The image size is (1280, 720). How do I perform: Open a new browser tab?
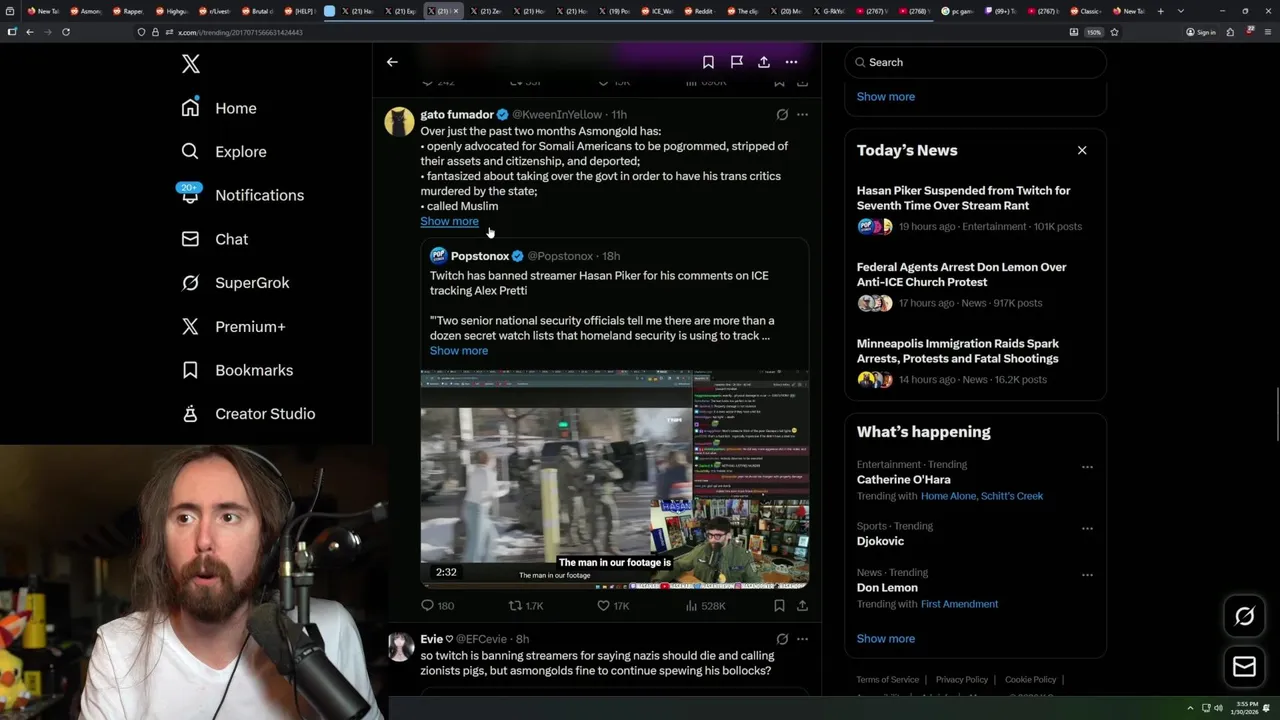(x=1160, y=11)
